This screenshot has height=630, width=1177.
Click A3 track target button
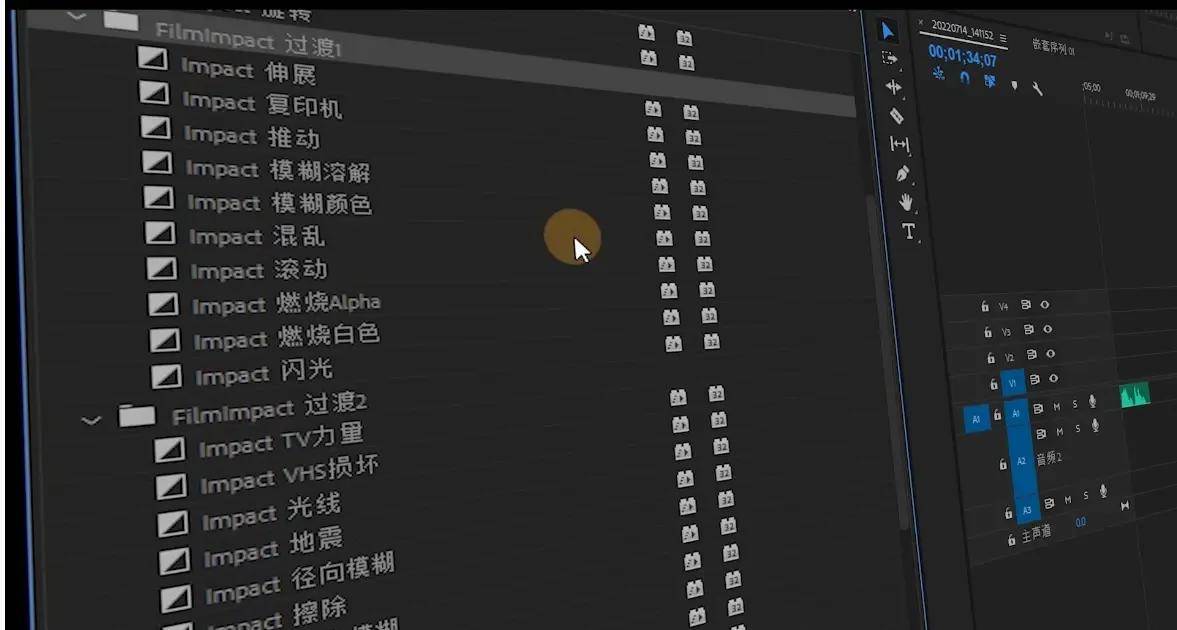click(x=1027, y=510)
